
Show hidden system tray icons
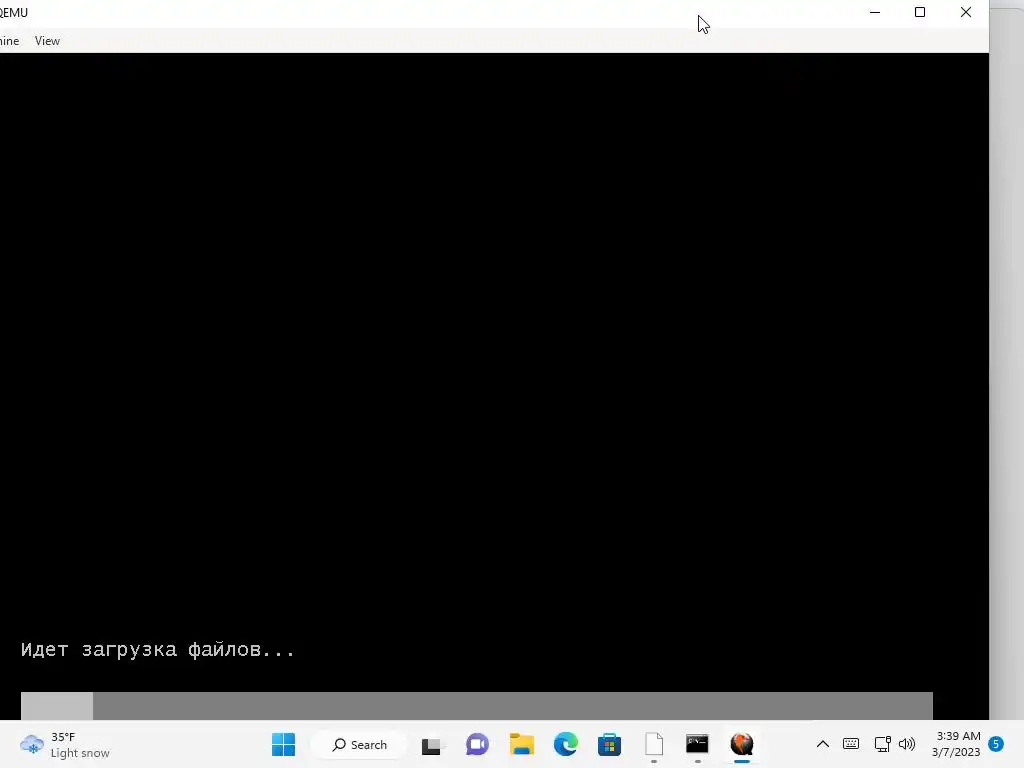(823, 744)
